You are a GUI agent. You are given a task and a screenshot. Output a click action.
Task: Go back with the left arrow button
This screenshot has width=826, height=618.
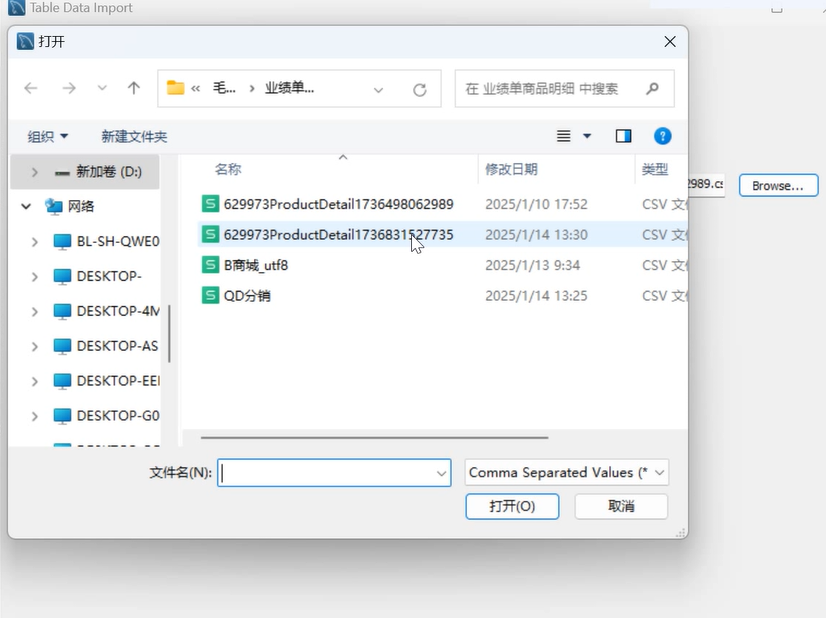click(31, 88)
